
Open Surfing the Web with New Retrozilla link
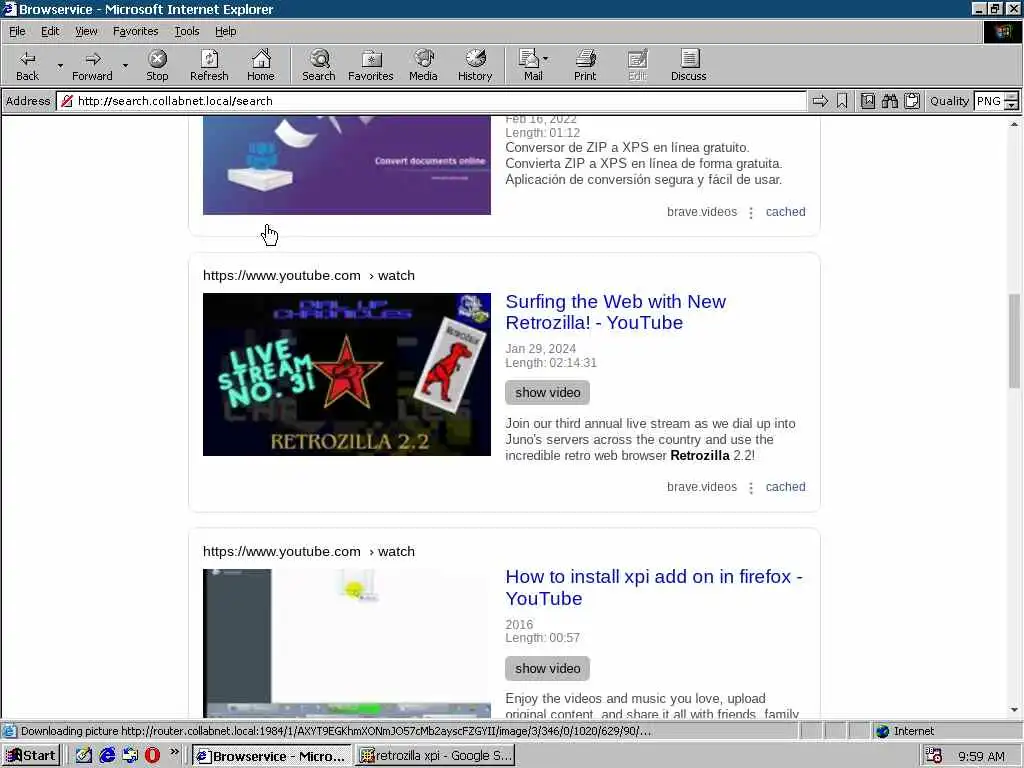point(615,312)
